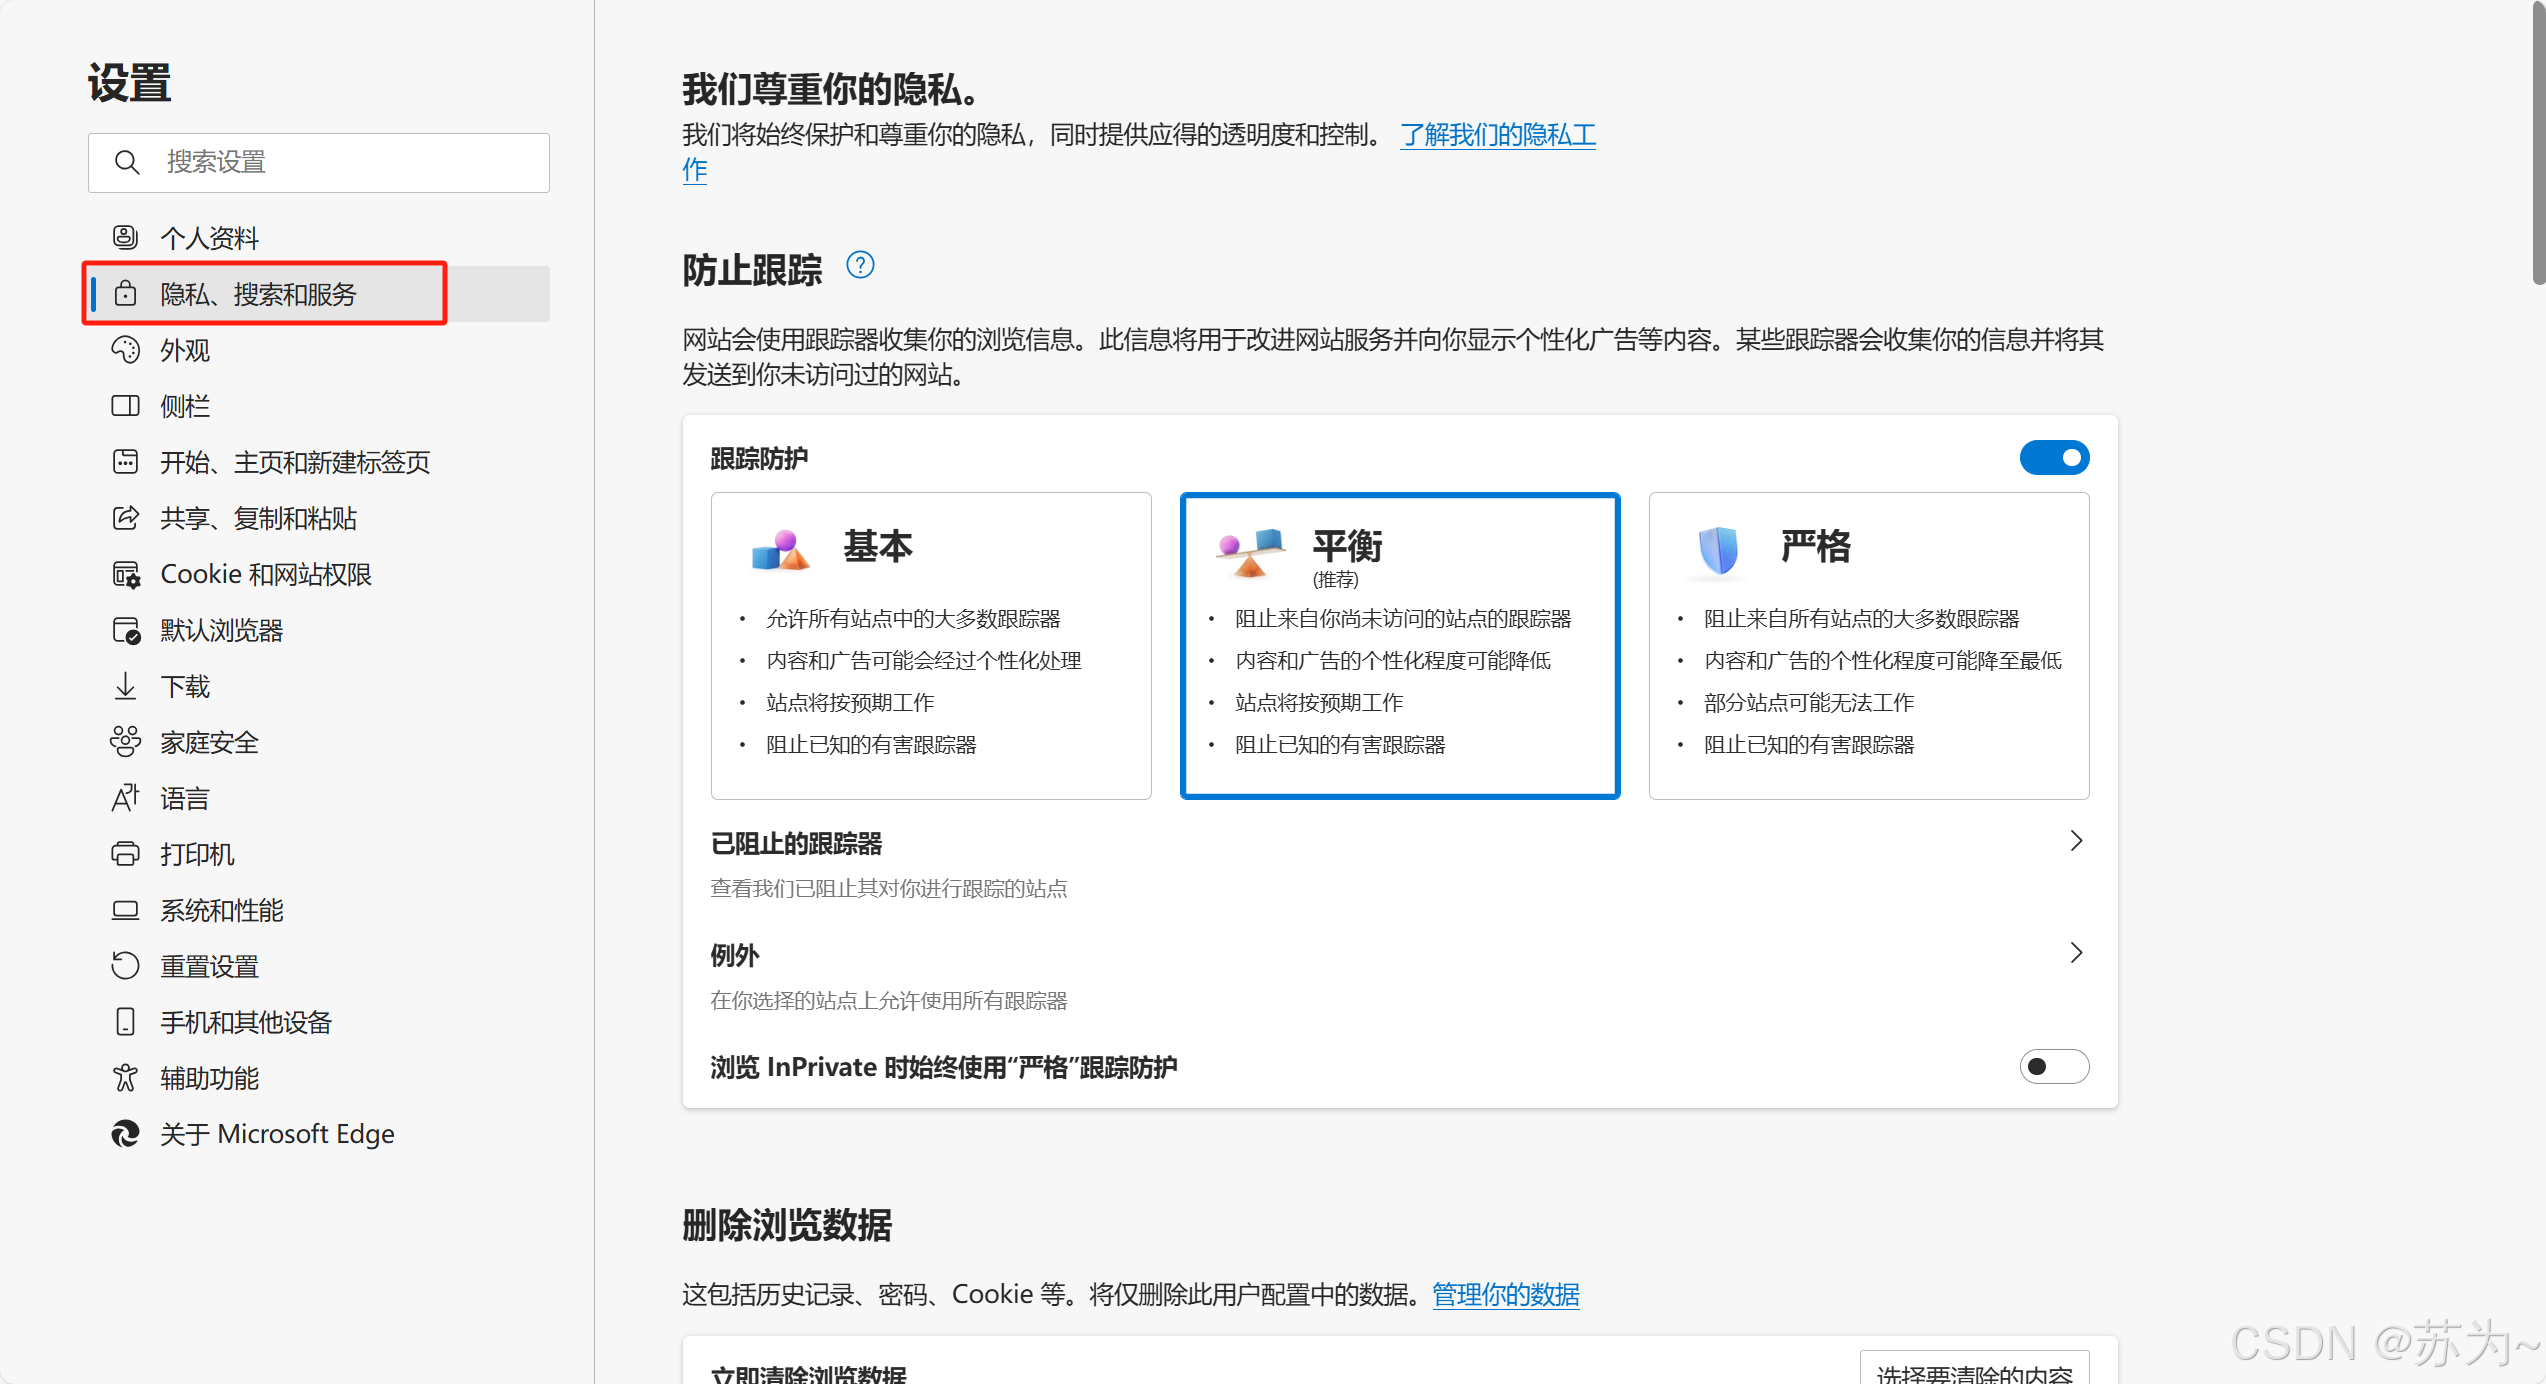Open Cookie 和网站权限 settings page
Image resolution: width=2546 pixels, height=1384 pixels.
[x=266, y=574]
